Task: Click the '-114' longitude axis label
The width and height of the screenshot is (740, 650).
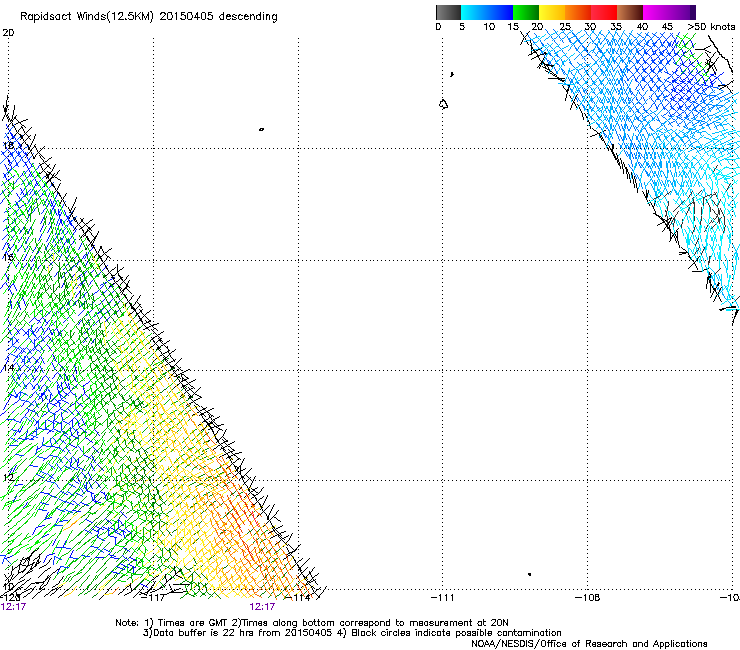Action: [x=299, y=598]
